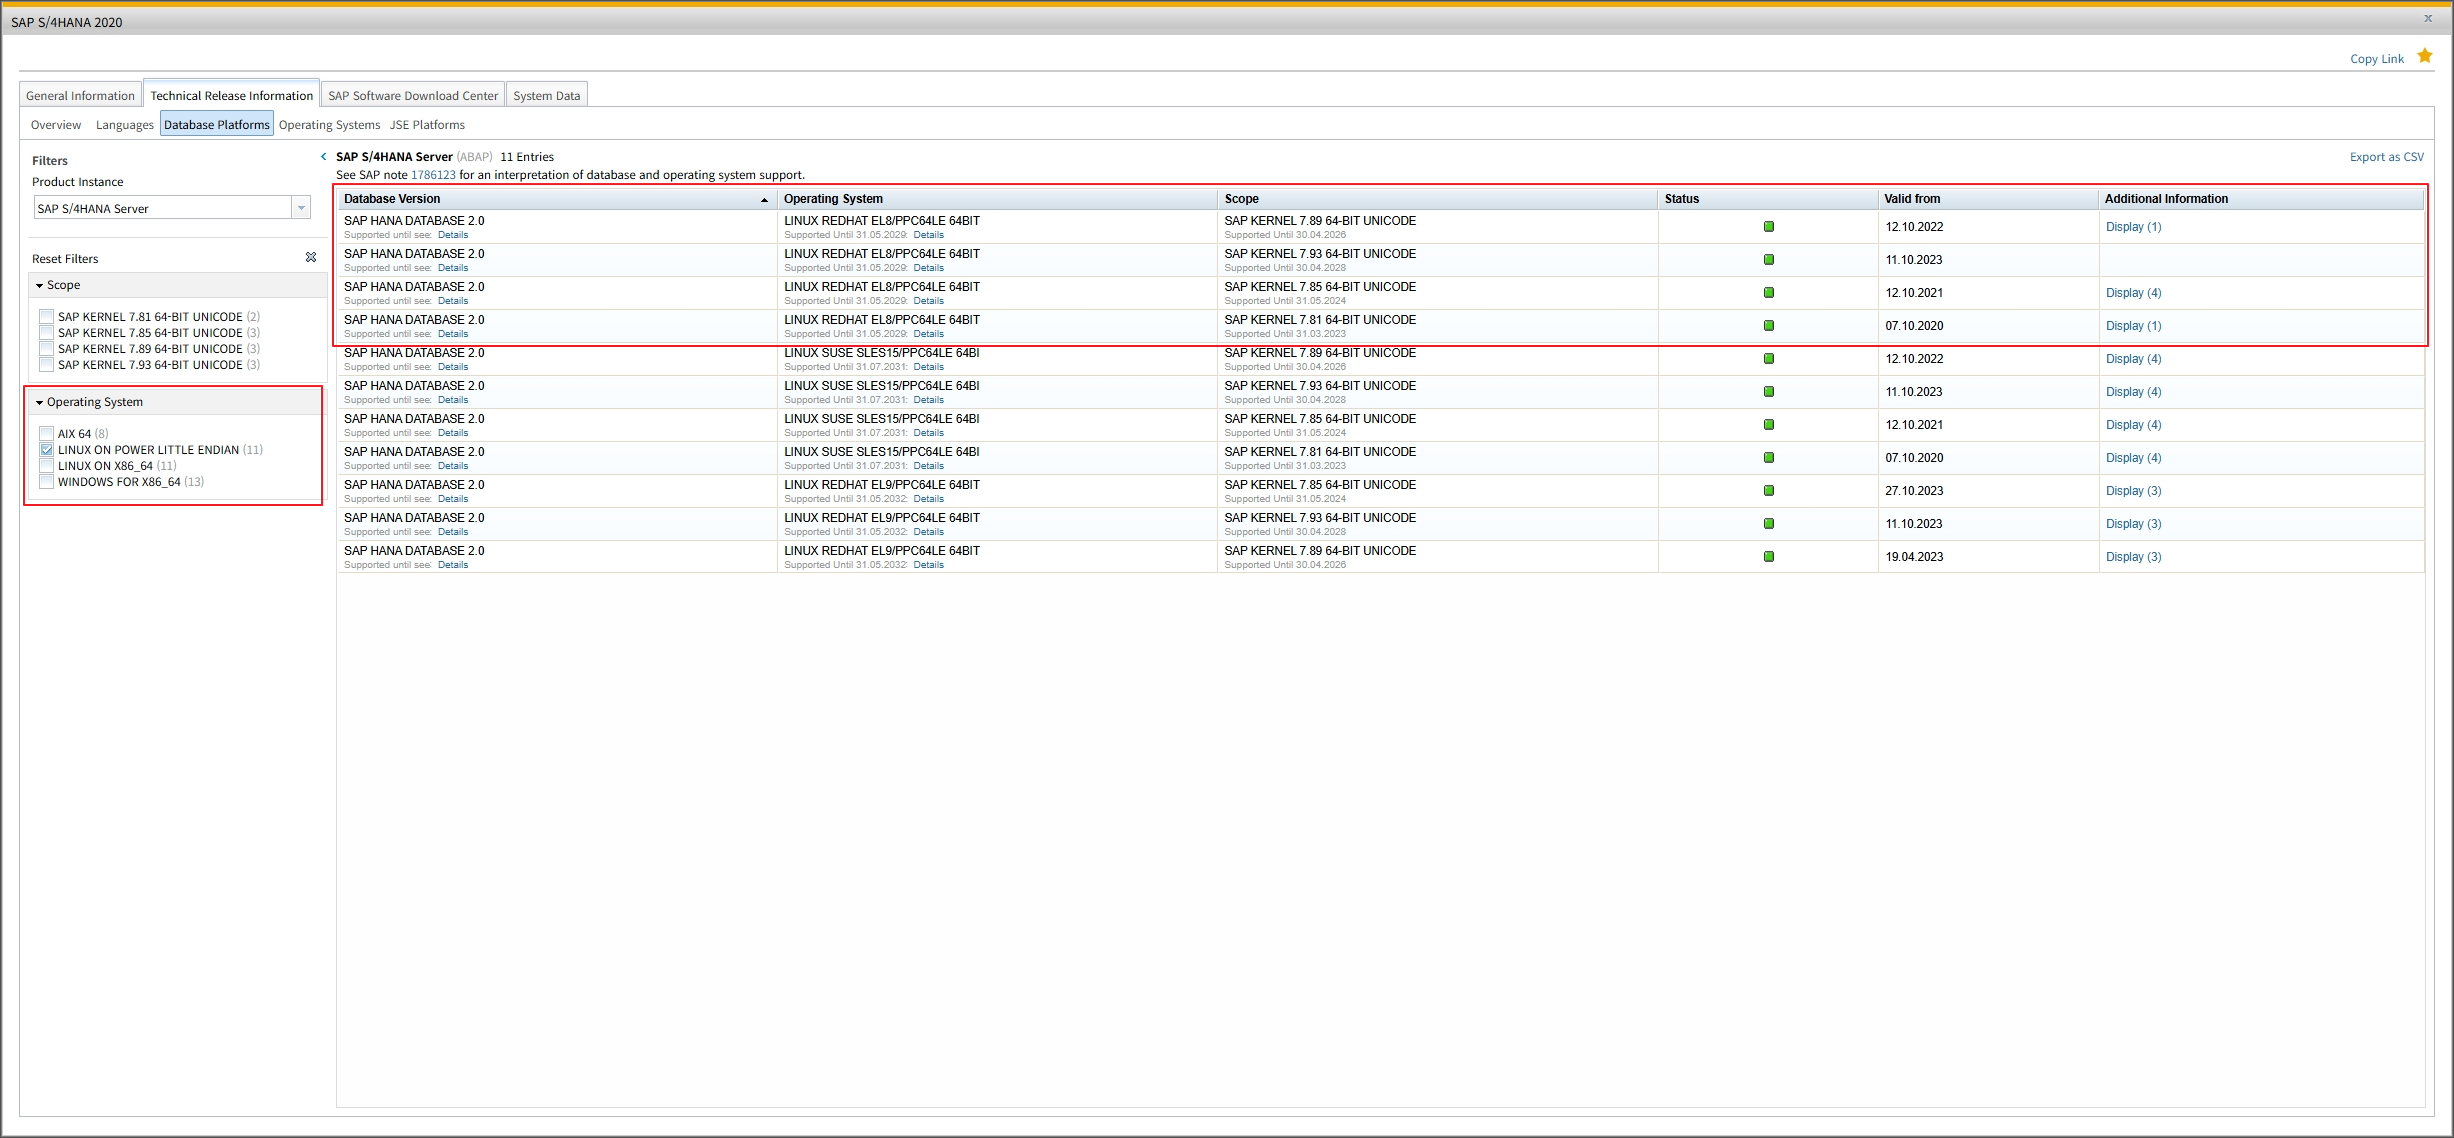Tick SAP KERNEL 7.85 64-BIT UNICODE checkbox
Screen dimensions: 2454x1138
[x=46, y=333]
